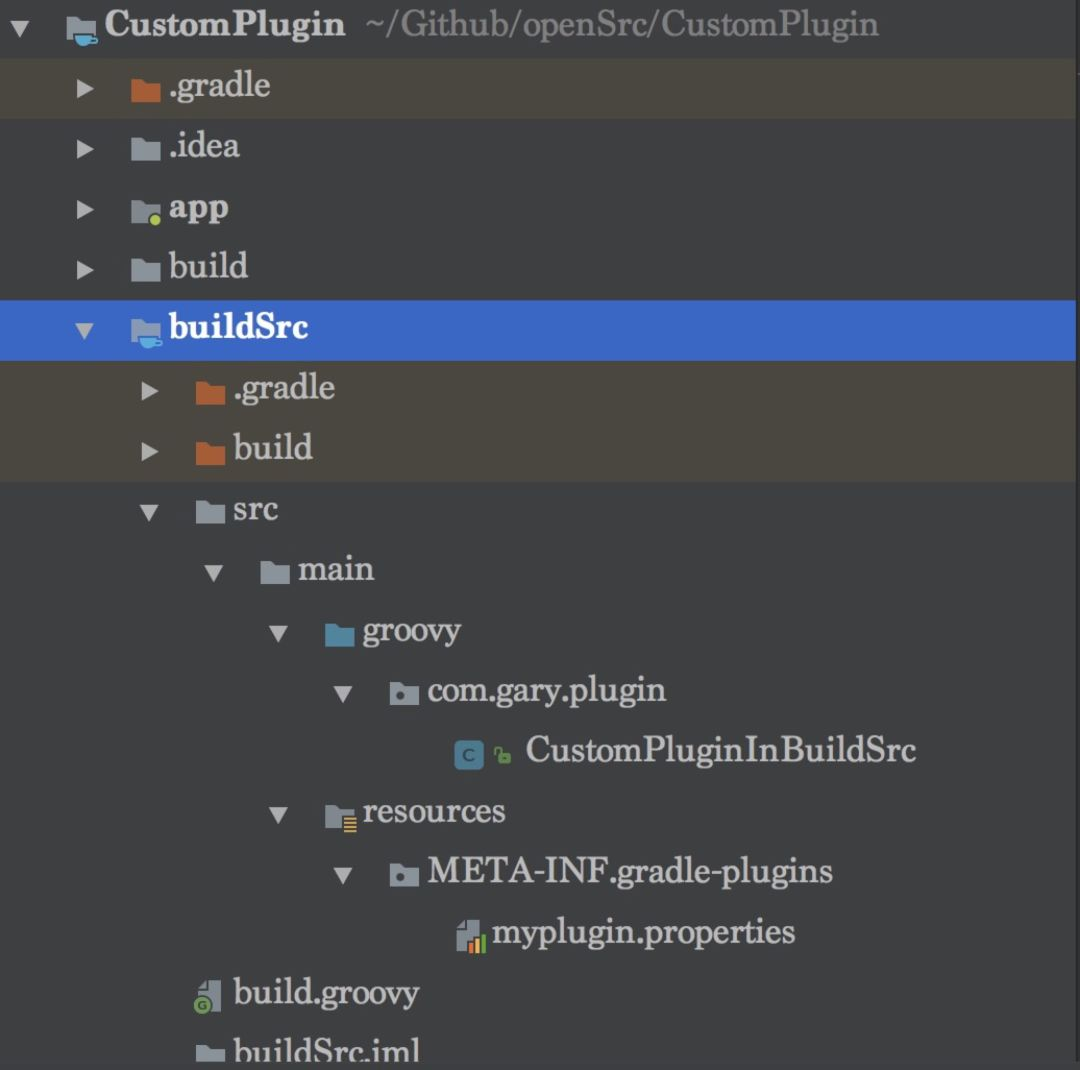Expand the app module arrow
Viewport: 1080px width, 1070px height.
[85, 209]
